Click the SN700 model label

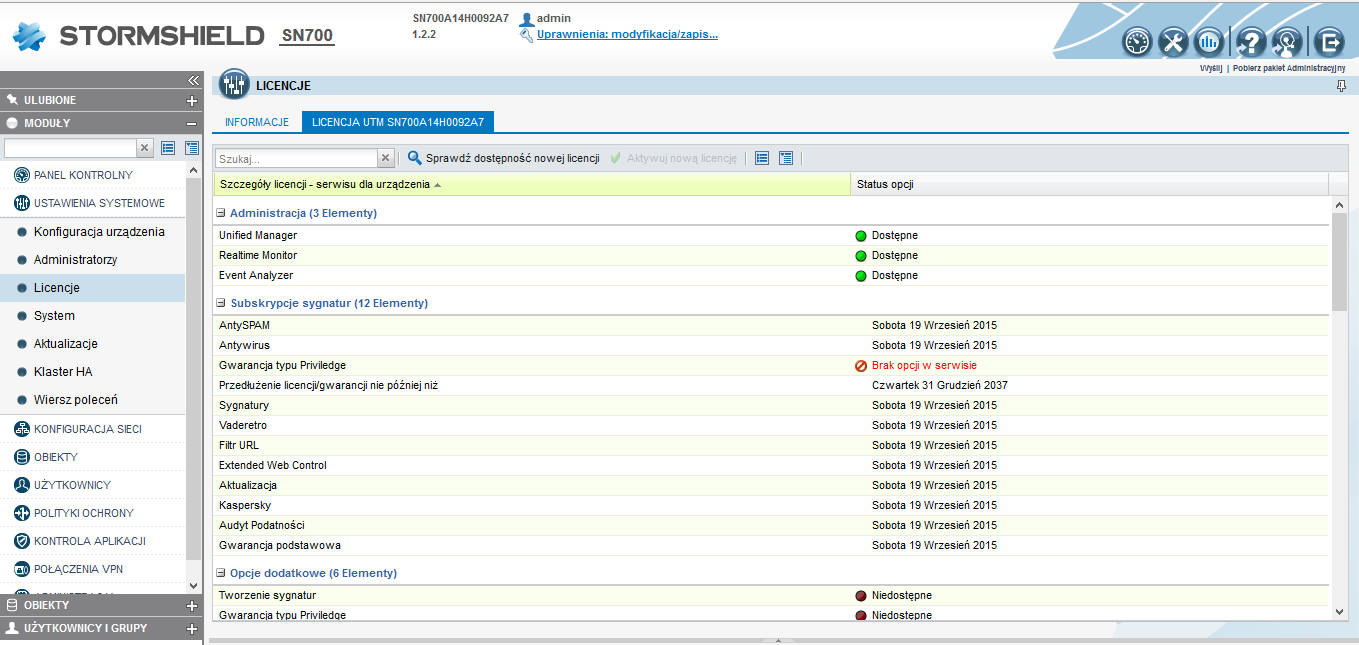click(x=308, y=36)
